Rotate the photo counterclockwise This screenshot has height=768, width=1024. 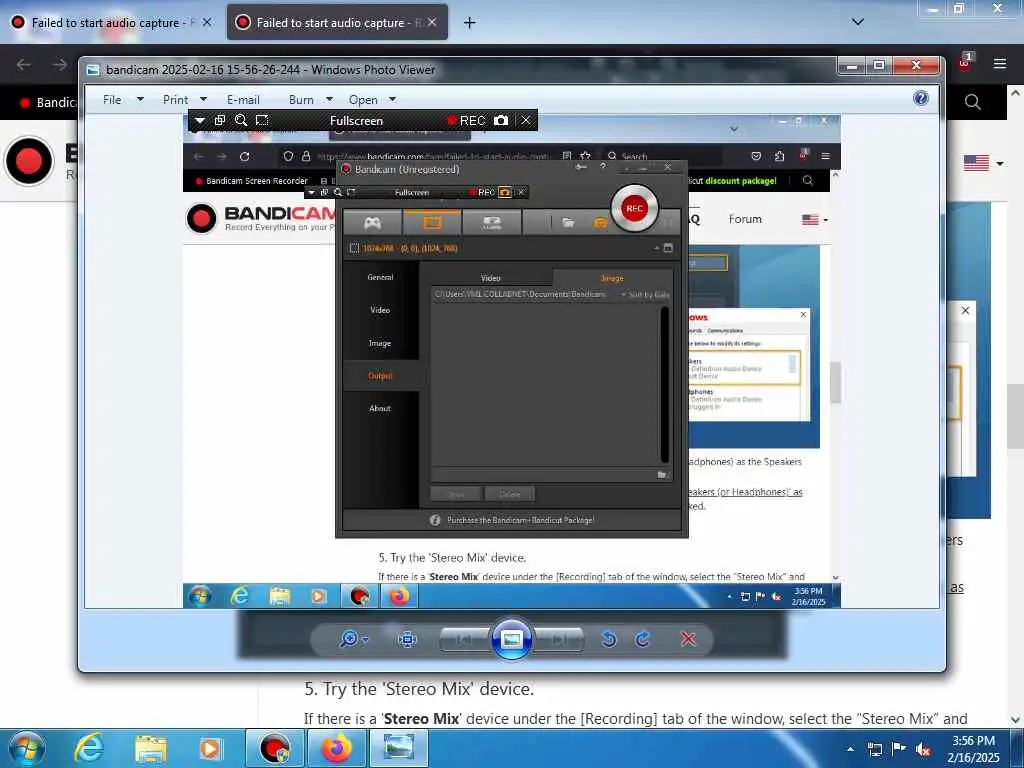pos(609,639)
